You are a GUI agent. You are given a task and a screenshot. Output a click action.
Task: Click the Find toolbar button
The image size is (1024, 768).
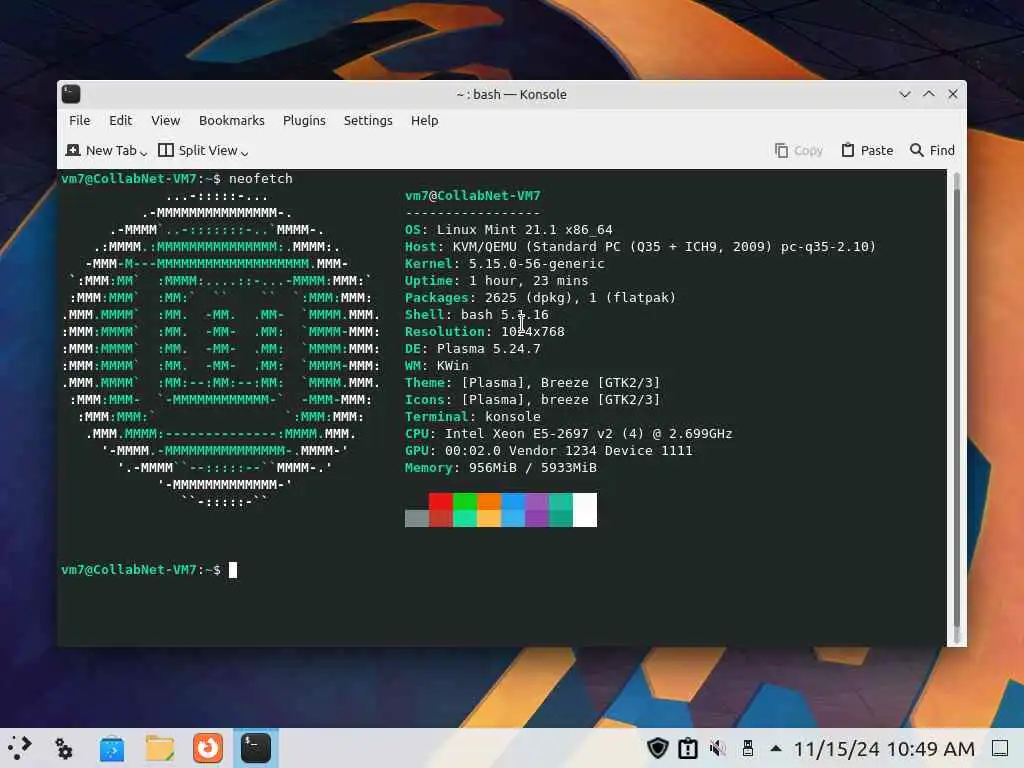(x=933, y=150)
